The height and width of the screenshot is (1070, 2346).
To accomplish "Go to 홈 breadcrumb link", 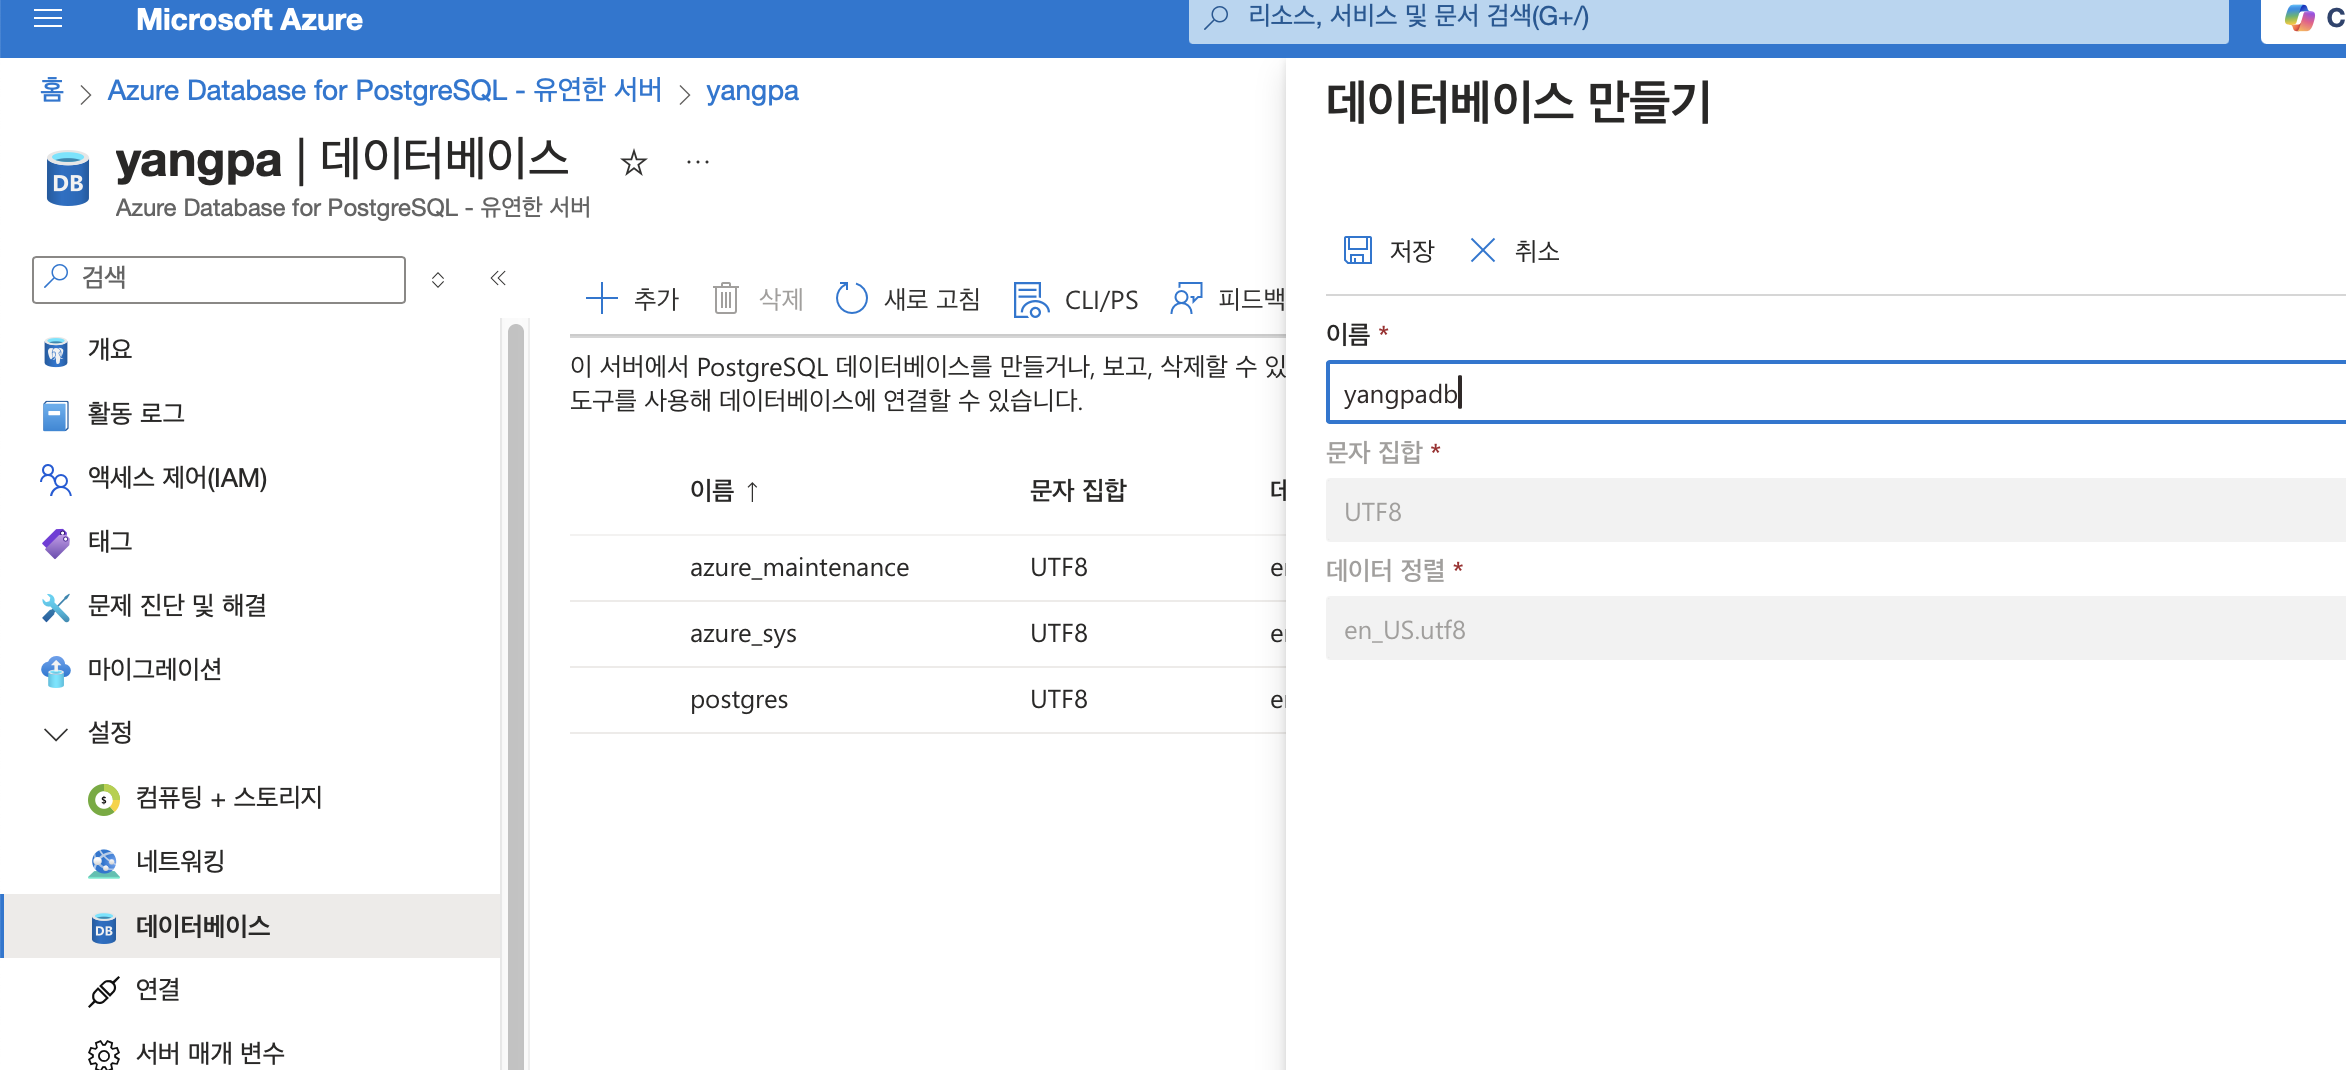I will (52, 90).
